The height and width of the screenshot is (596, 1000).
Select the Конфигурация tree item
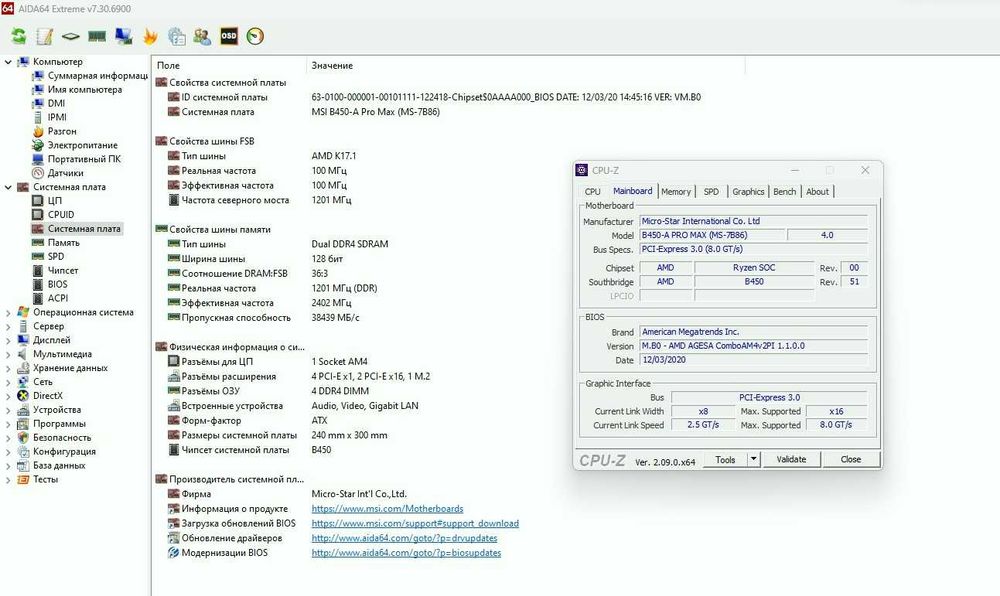[64, 452]
